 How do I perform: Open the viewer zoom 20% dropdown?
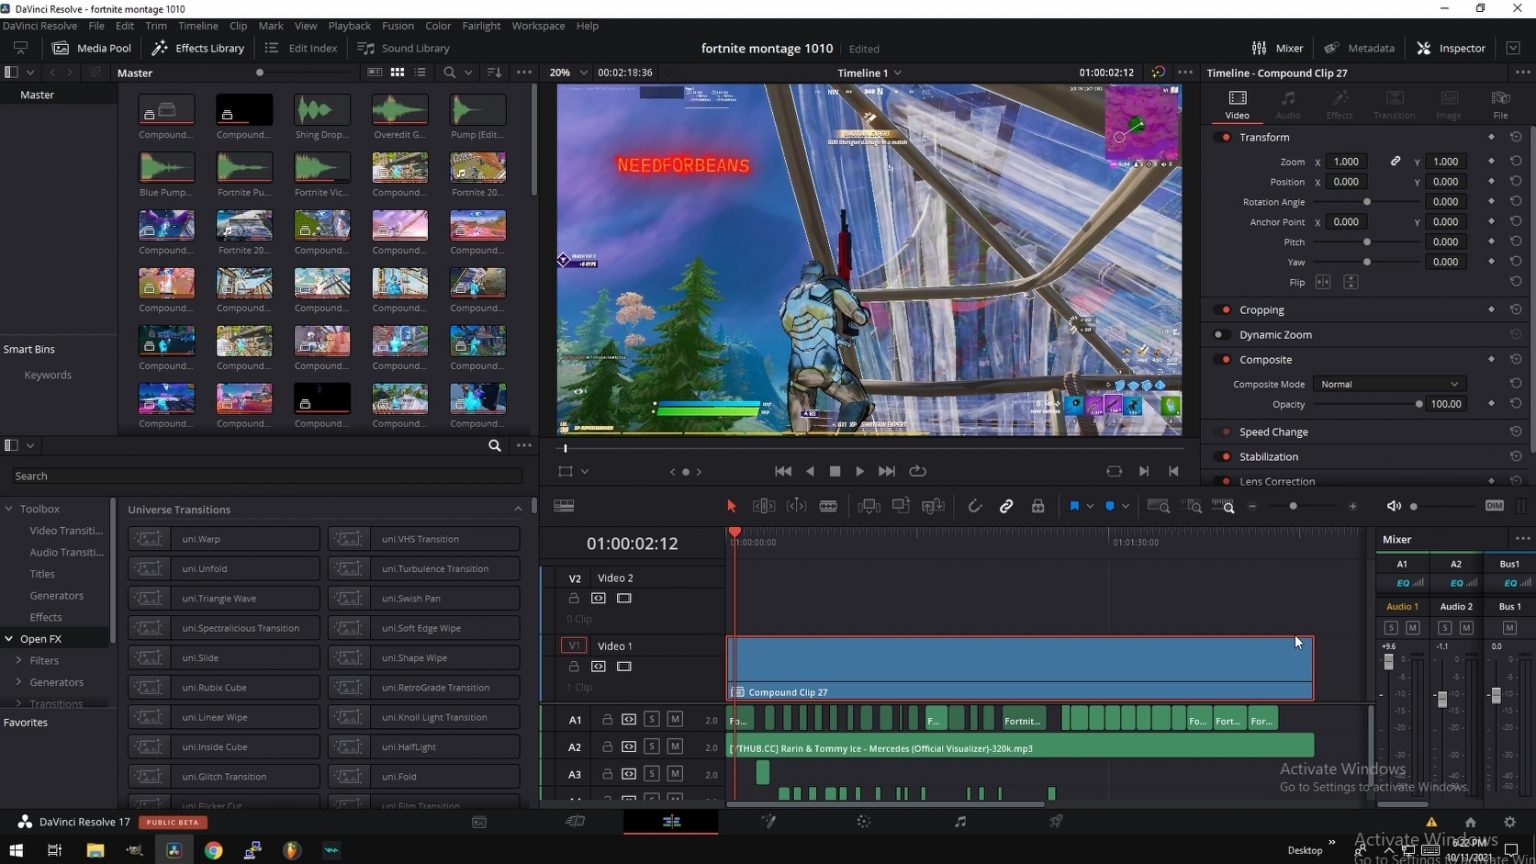point(565,72)
